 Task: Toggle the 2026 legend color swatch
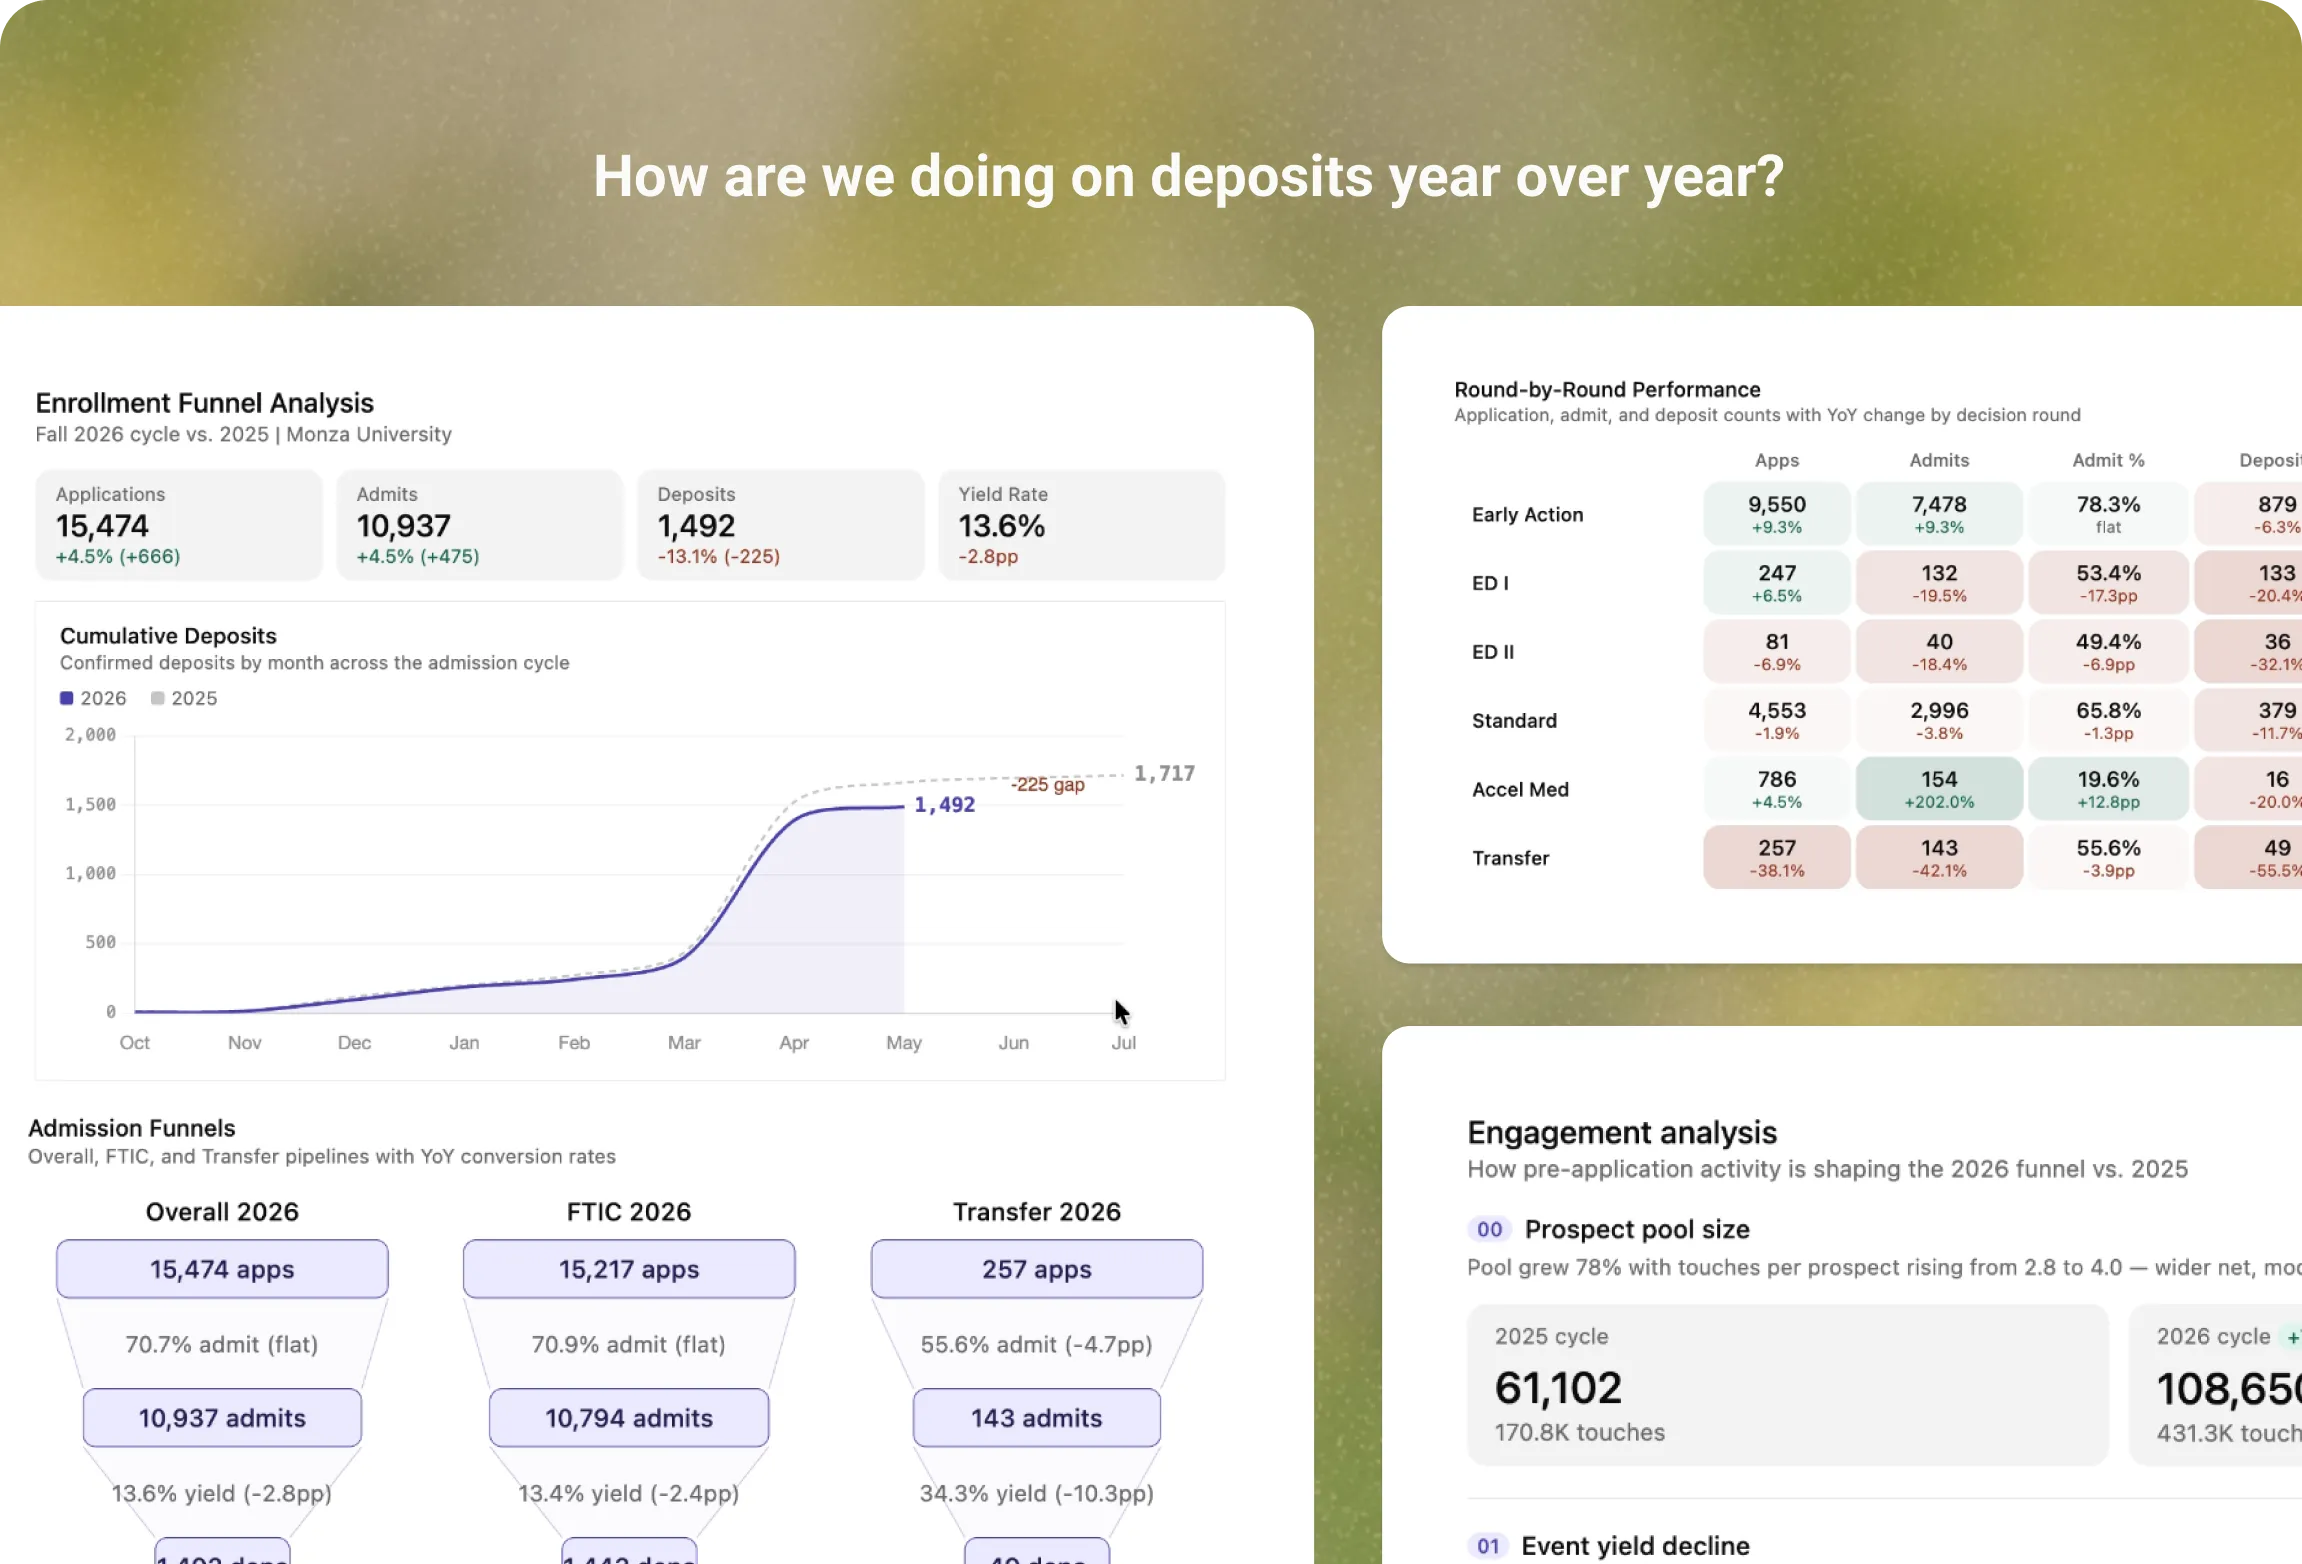point(66,698)
